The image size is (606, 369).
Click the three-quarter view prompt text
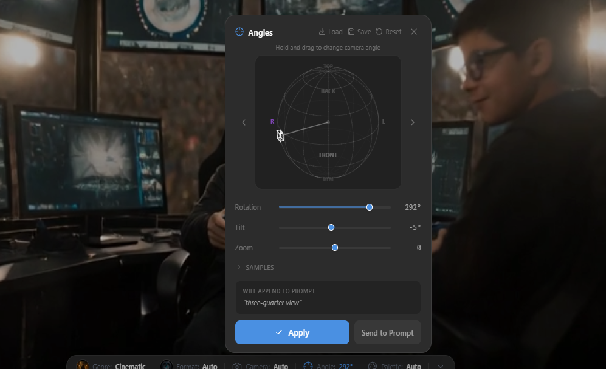point(273,303)
